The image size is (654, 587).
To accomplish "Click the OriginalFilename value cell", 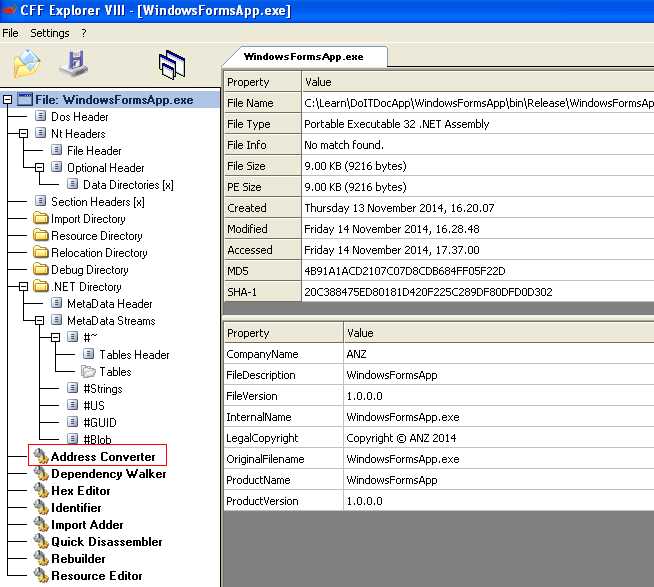I will click(x=499, y=459).
